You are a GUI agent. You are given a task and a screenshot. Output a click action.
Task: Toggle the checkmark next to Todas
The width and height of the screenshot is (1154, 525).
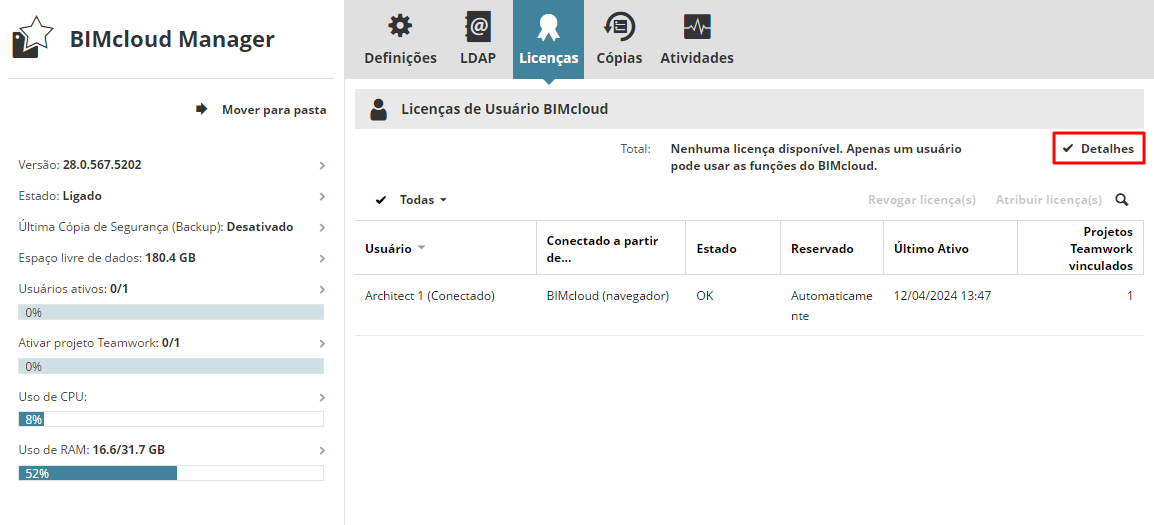point(380,200)
